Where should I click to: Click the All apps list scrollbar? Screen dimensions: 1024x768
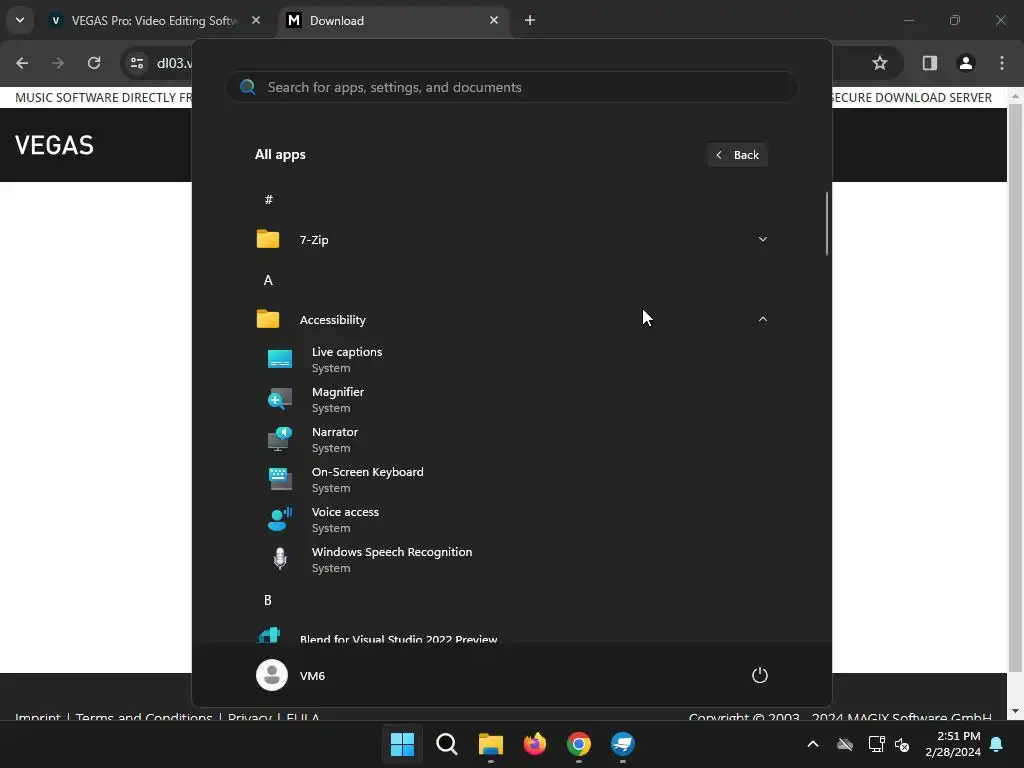coord(826,223)
